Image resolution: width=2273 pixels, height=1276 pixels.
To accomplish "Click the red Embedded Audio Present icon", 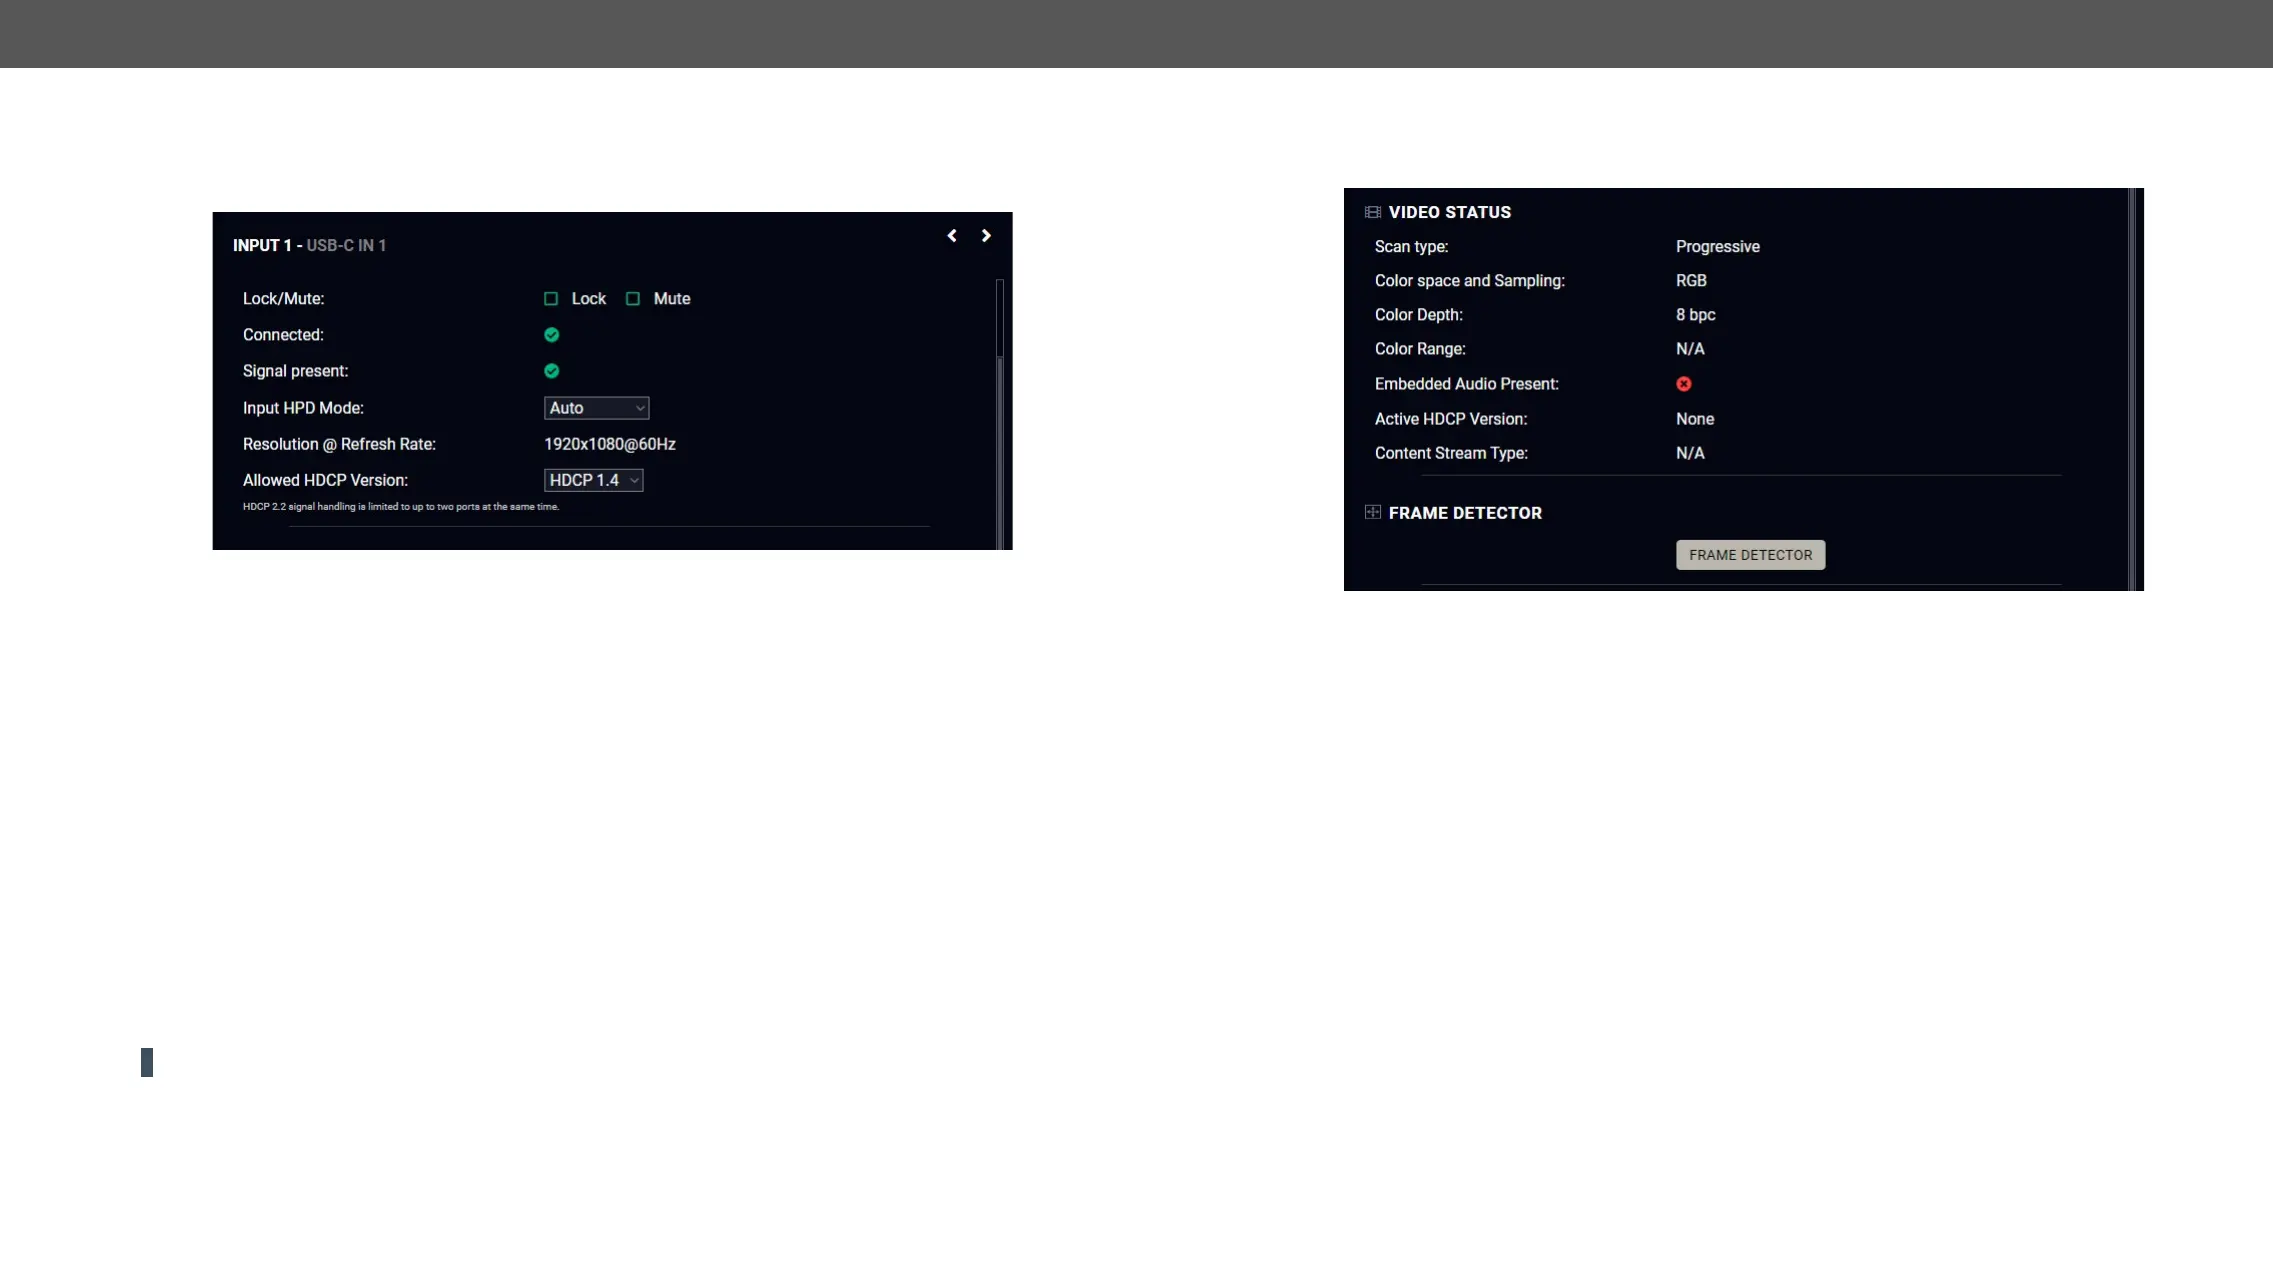I will click(x=1684, y=384).
